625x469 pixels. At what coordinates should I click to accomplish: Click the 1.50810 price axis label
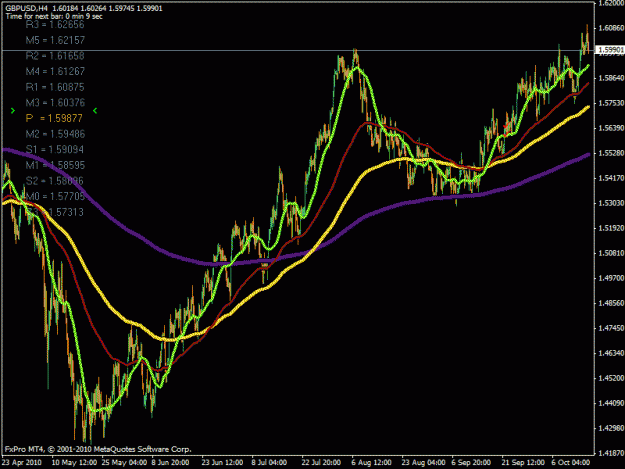(611, 253)
